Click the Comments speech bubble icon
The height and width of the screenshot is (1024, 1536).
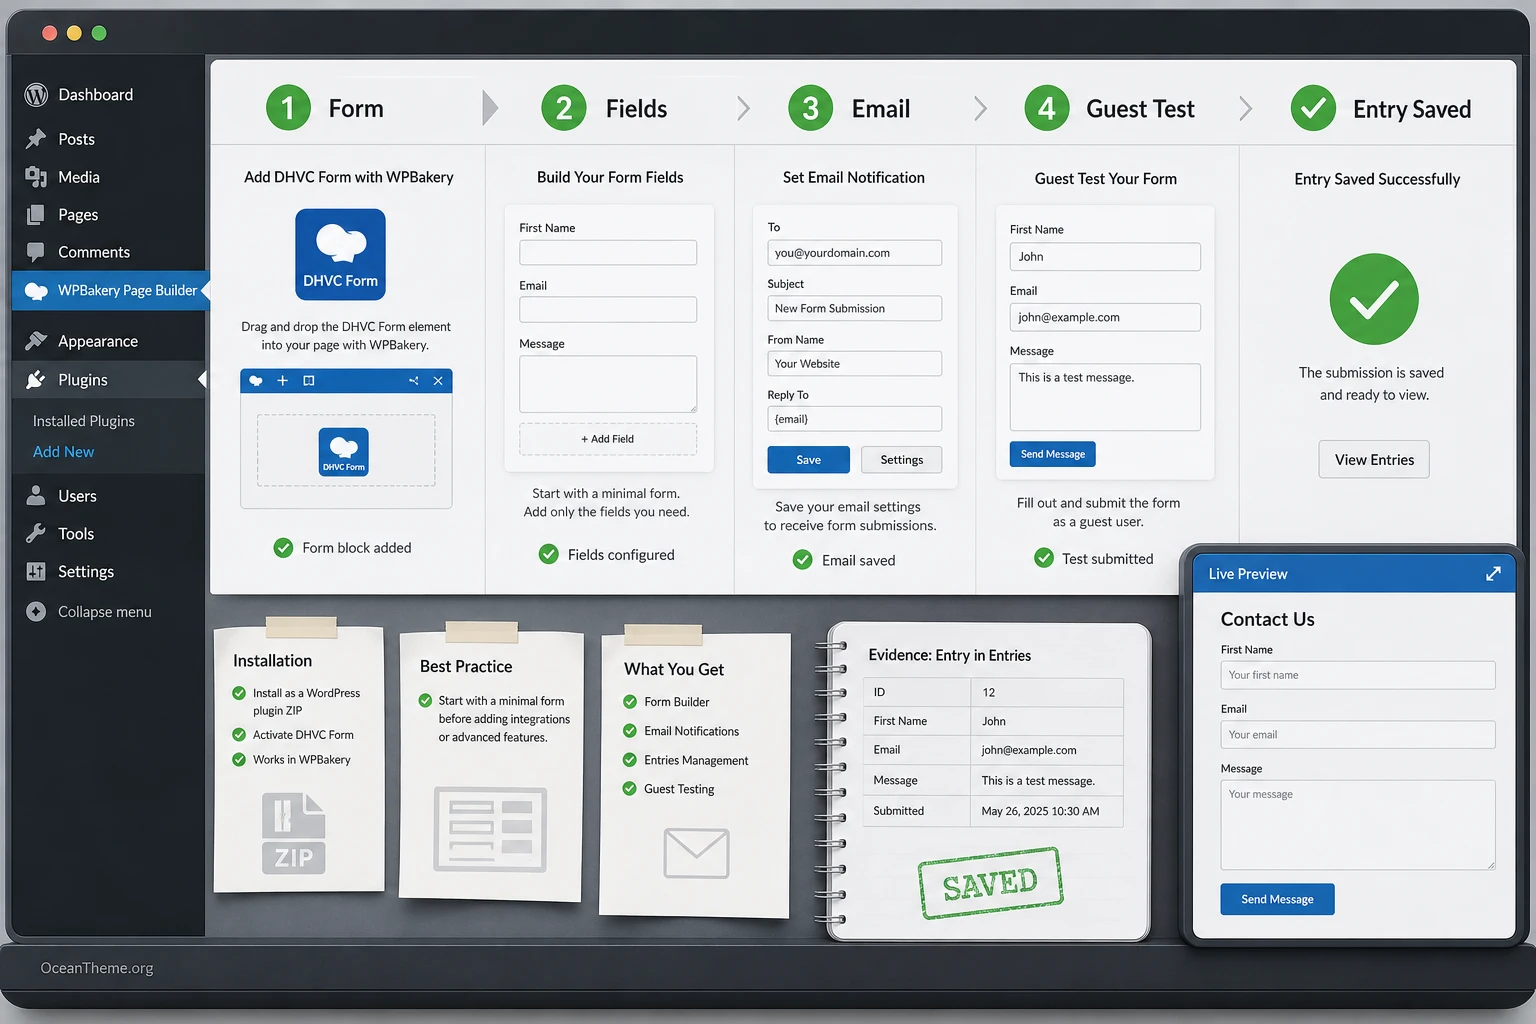[x=36, y=252]
